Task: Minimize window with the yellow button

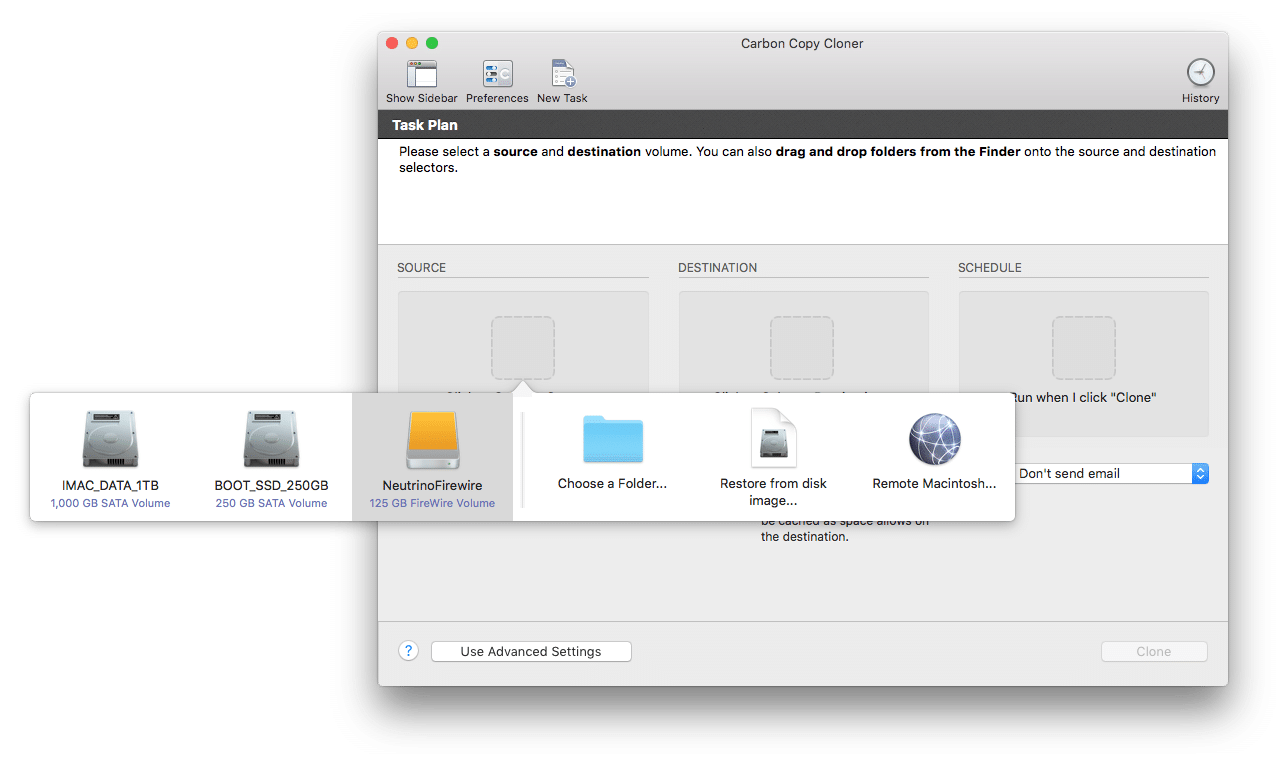Action: pyautogui.click(x=412, y=43)
